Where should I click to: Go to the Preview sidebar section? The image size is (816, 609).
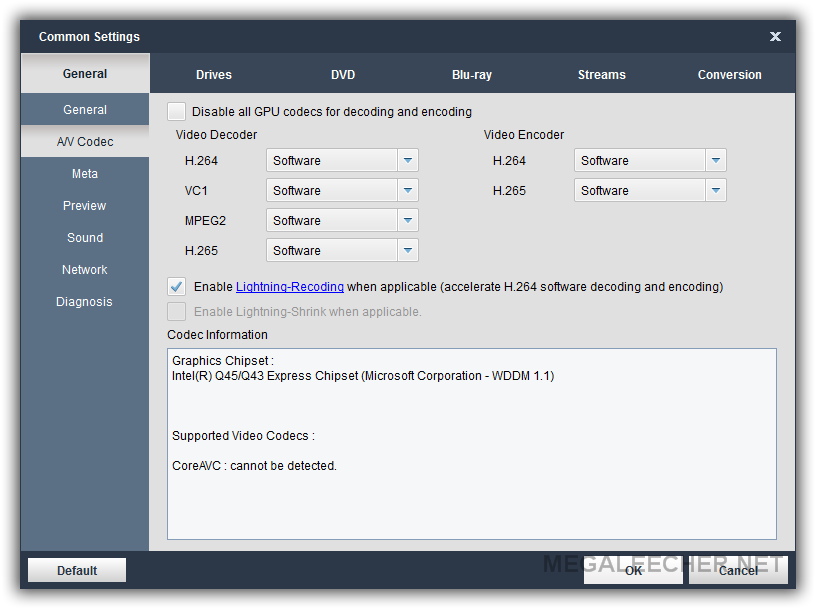pyautogui.click(x=85, y=206)
